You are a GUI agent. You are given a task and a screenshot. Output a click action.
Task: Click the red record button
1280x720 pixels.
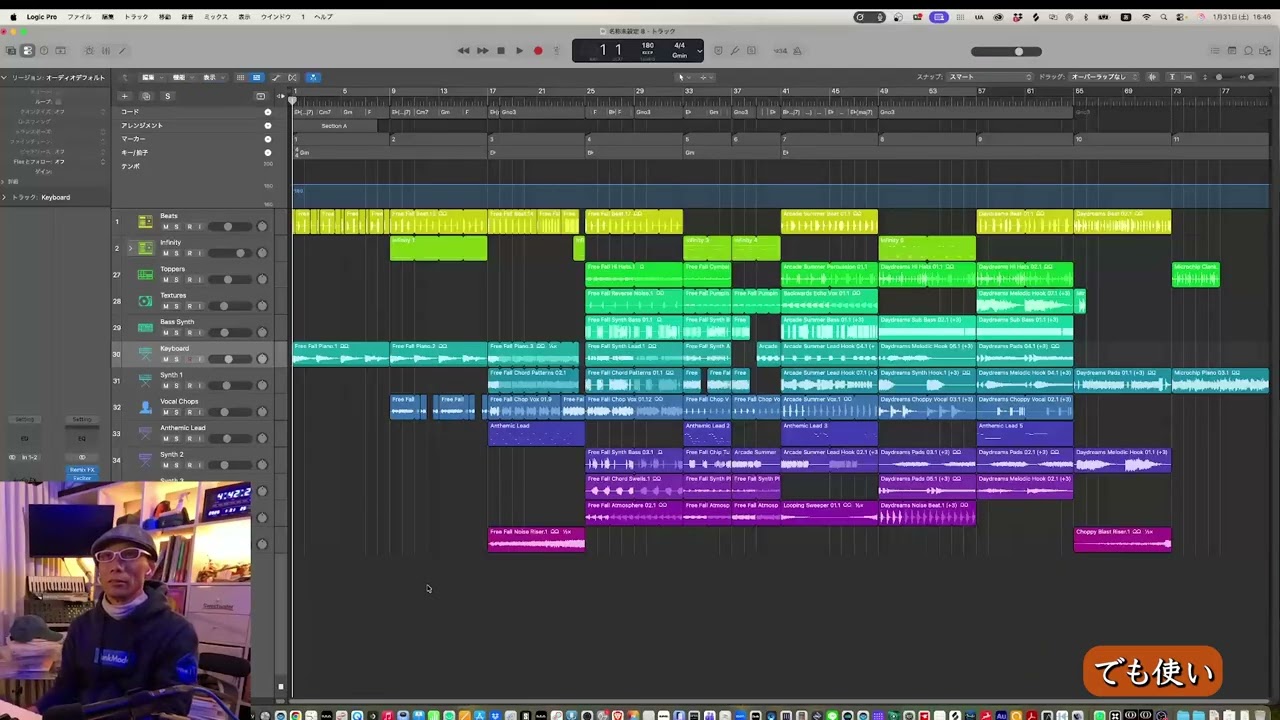538,51
